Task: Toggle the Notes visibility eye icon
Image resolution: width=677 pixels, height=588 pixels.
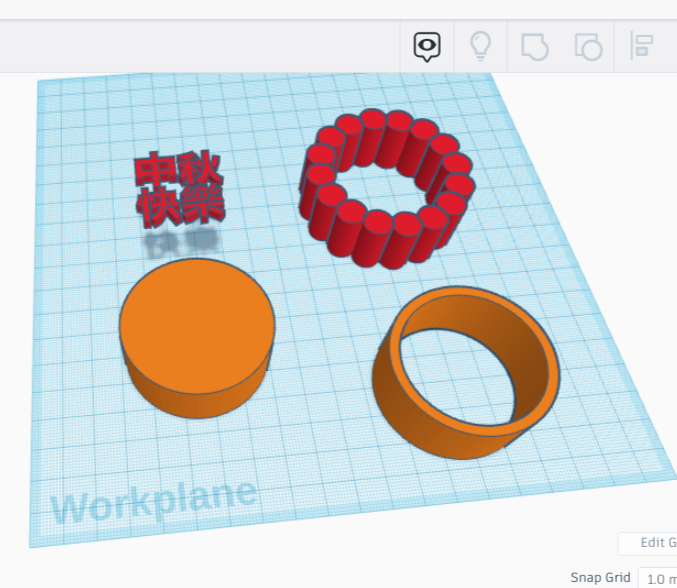Action: (427, 46)
